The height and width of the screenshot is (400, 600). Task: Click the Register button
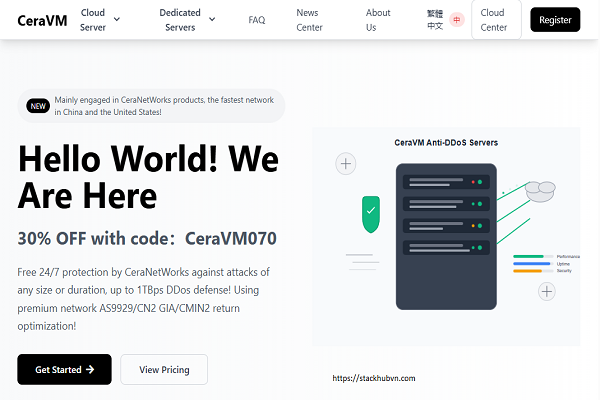click(x=555, y=20)
